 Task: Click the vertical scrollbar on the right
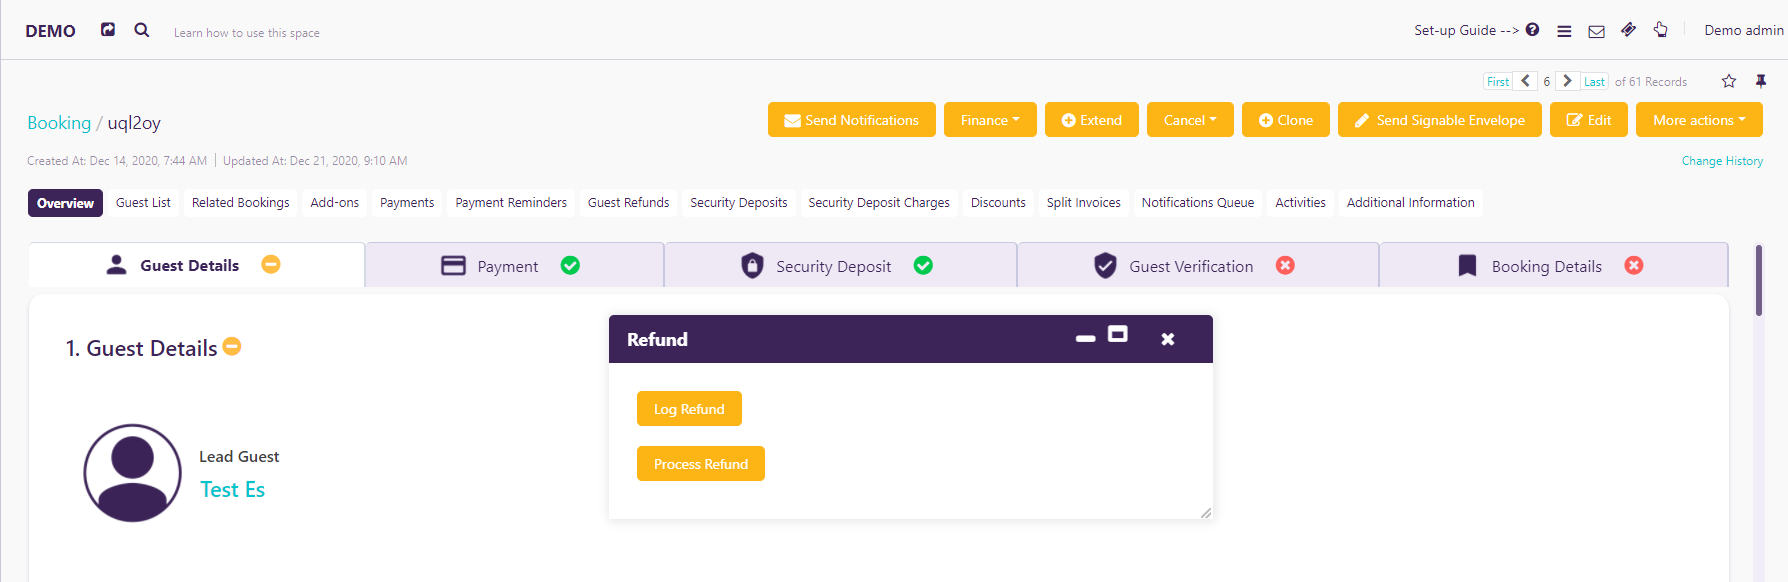click(x=1759, y=280)
